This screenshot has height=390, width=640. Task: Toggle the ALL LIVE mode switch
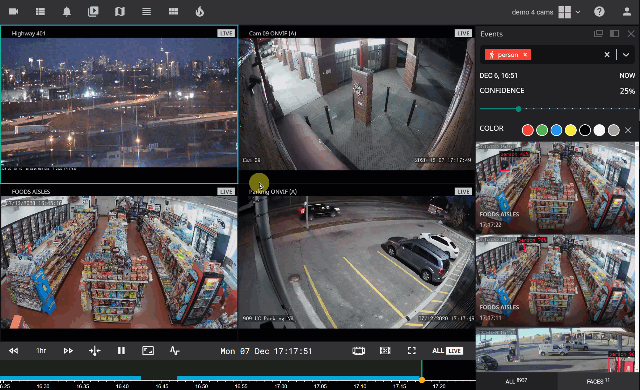click(447, 350)
